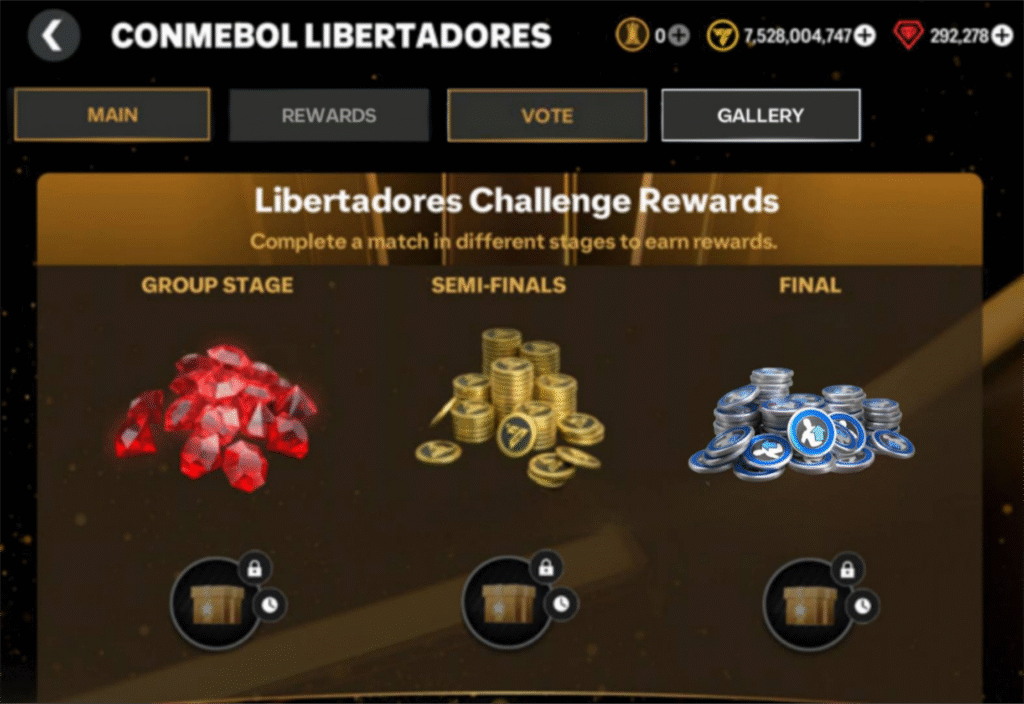Go back using the arrow button

click(x=54, y=35)
